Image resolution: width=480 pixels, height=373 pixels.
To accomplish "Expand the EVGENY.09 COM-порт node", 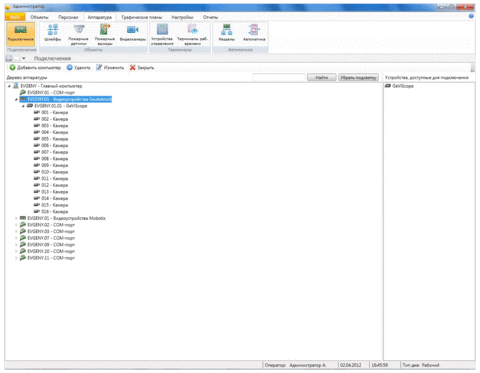I will point(16,245).
